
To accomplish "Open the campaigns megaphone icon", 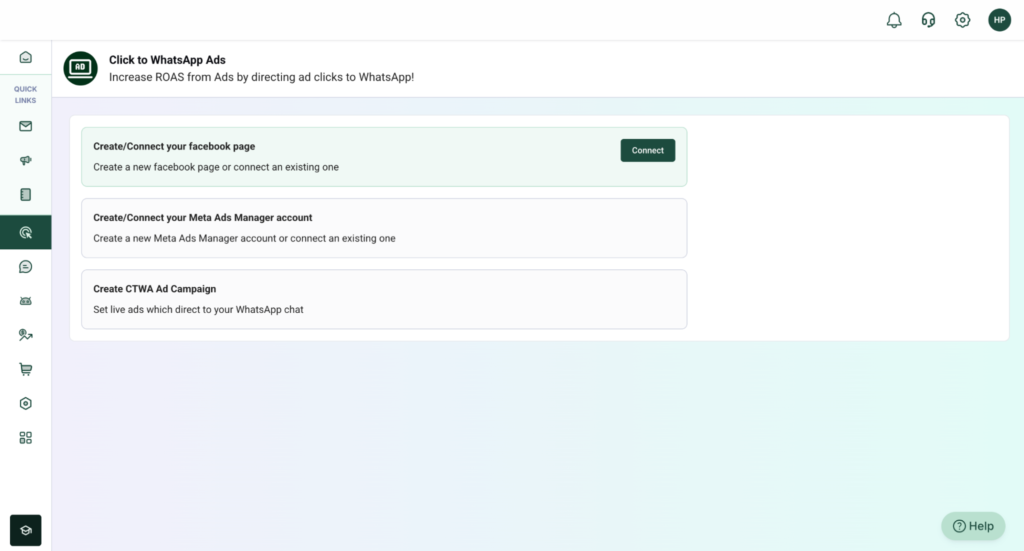I will click(25, 160).
